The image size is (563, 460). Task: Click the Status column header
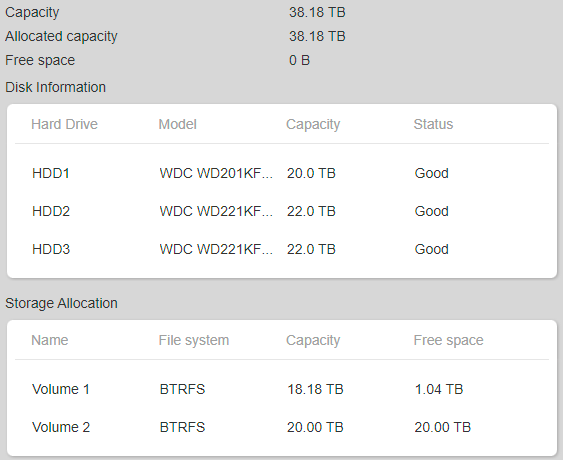[433, 124]
